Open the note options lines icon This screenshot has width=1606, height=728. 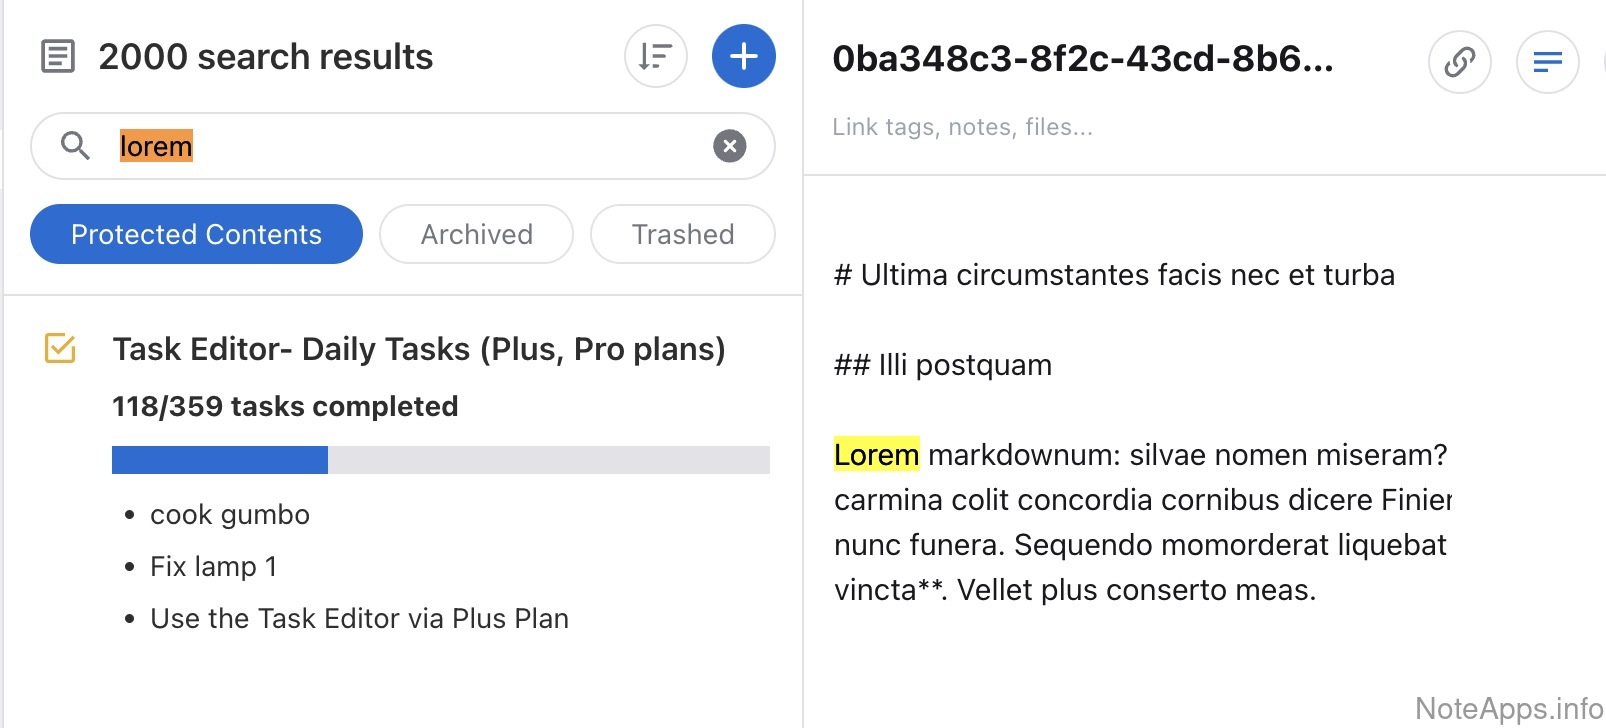1547,62
